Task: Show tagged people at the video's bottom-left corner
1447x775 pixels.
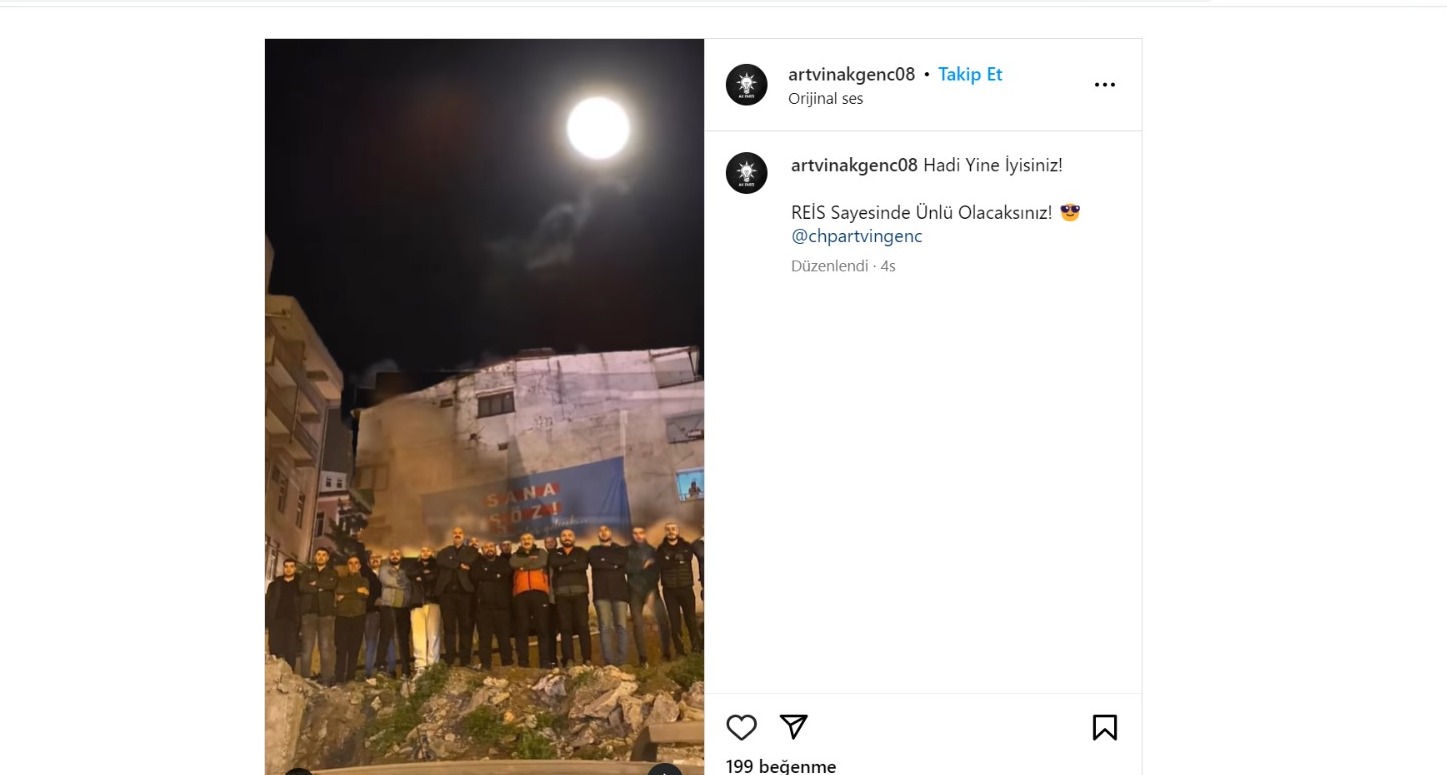Action: tap(298, 771)
